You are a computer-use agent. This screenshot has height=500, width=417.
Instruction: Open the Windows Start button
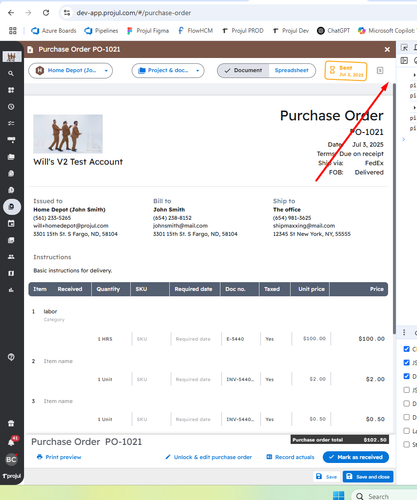pos(338,495)
